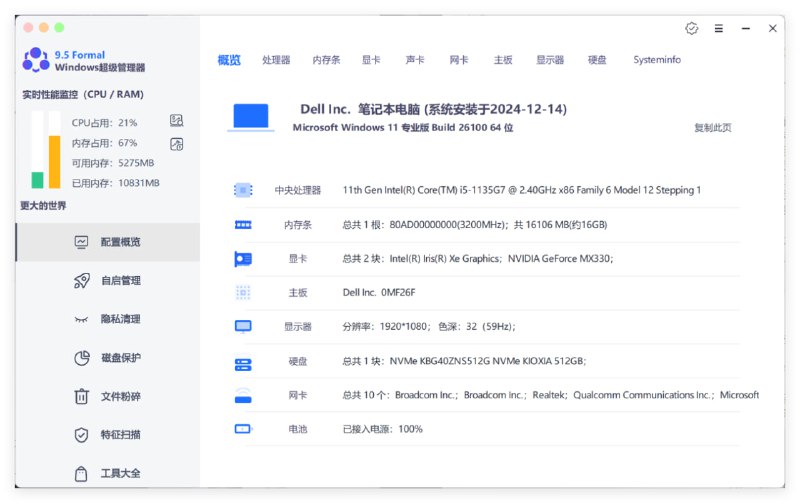Open the hamburger menu in title bar
The image size is (800, 503).
[719, 29]
